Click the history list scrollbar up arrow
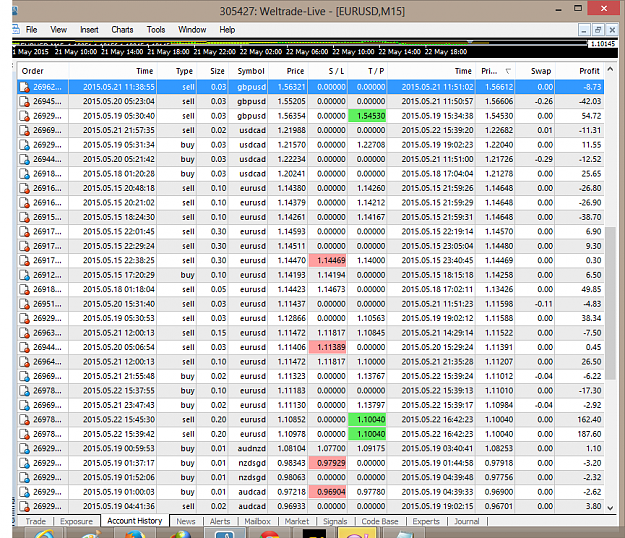 point(610,69)
